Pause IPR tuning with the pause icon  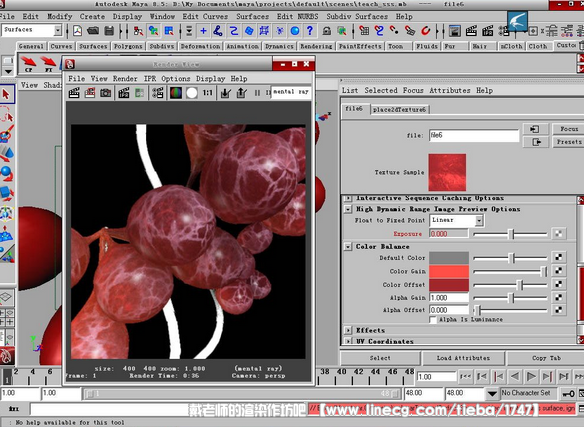[x=257, y=93]
